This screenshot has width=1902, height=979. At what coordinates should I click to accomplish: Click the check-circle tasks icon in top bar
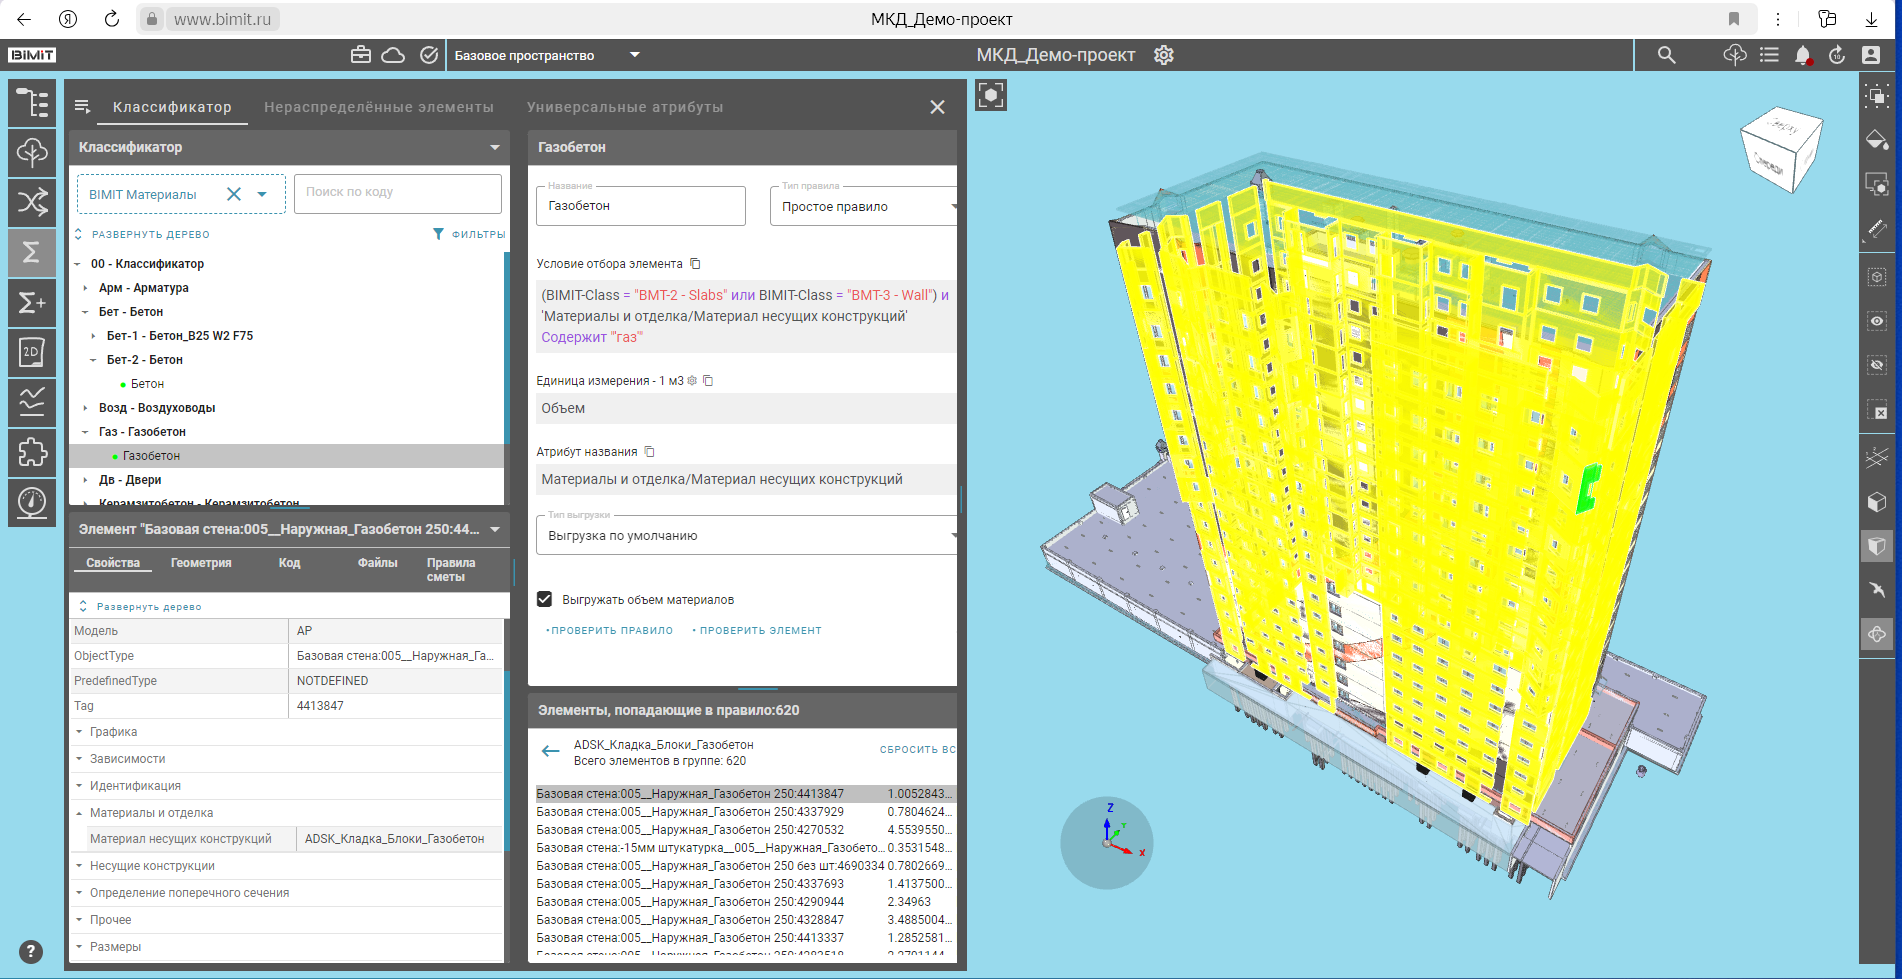[429, 55]
